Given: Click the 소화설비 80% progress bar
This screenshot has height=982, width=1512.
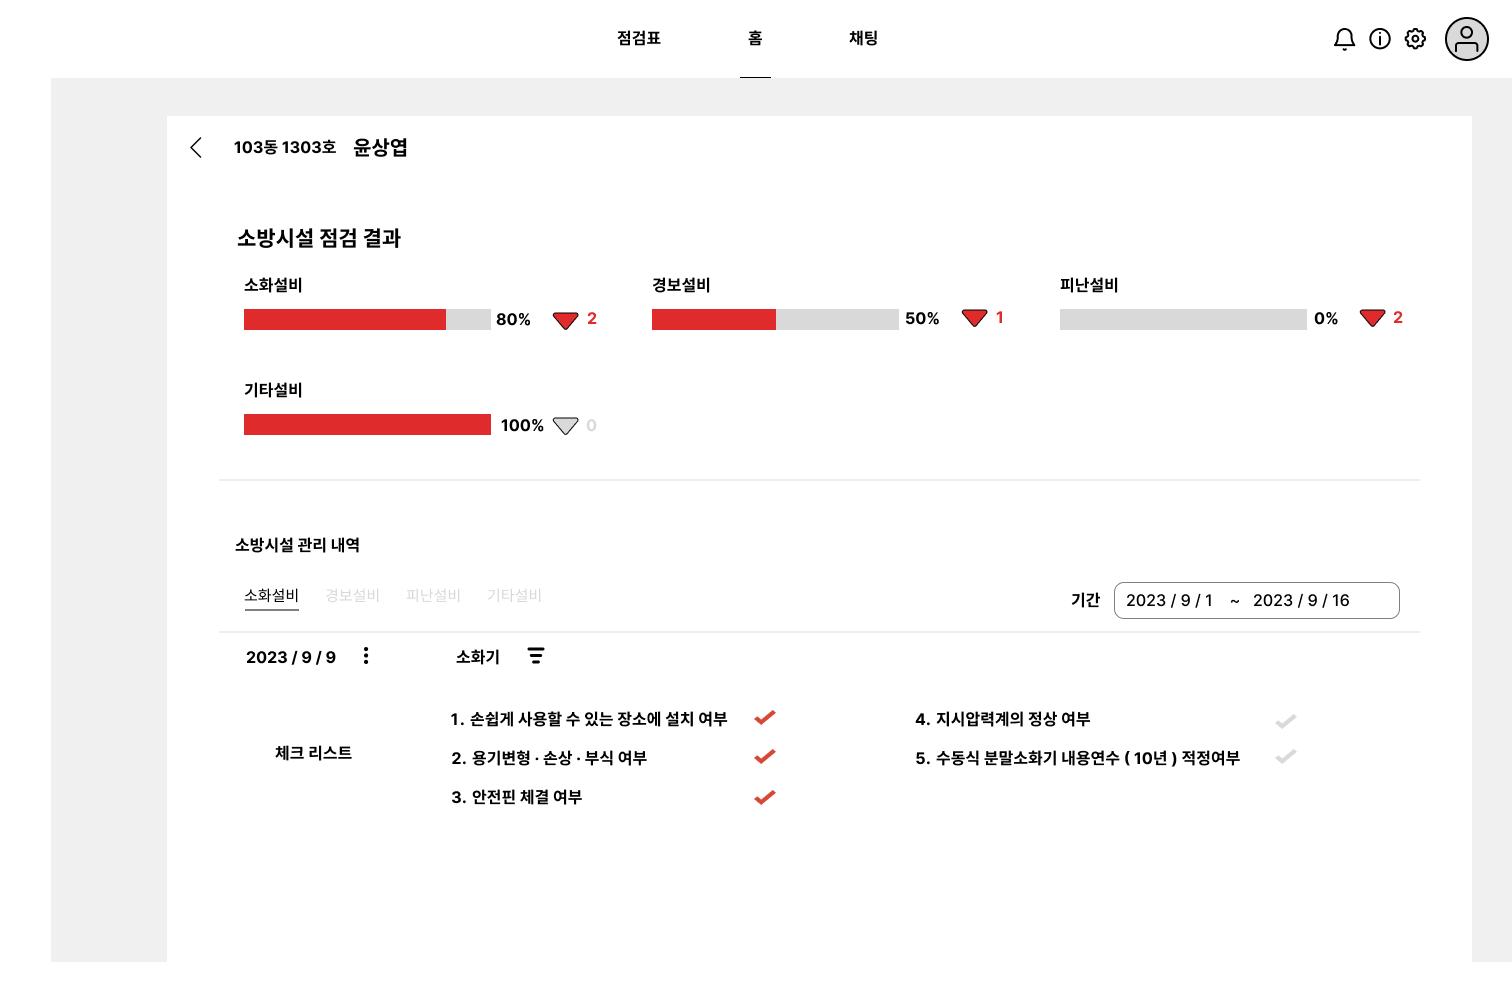Looking at the screenshot, I should pyautogui.click(x=367, y=319).
